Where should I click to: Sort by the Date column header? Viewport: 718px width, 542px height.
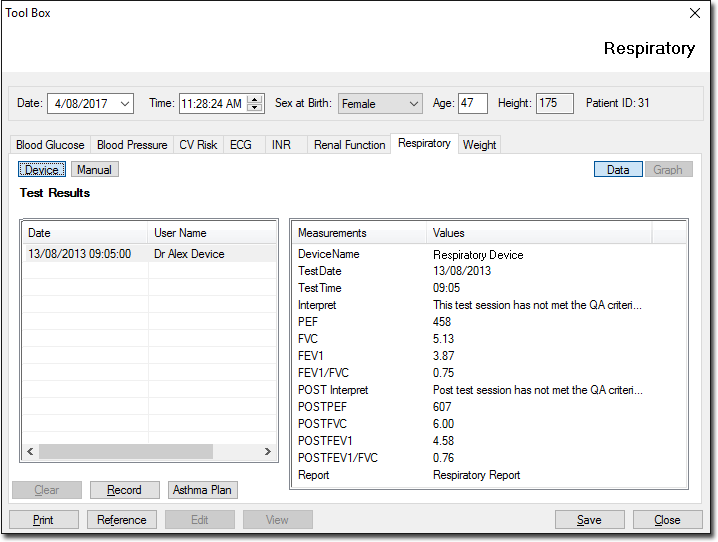tap(85, 233)
